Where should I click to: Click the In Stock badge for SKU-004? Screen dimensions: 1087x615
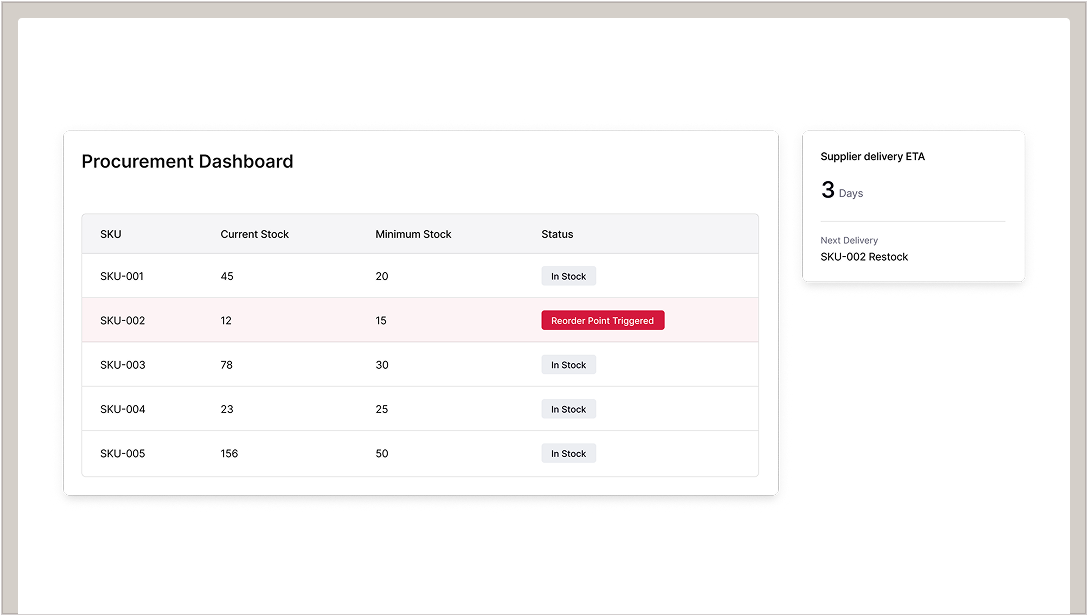point(568,409)
